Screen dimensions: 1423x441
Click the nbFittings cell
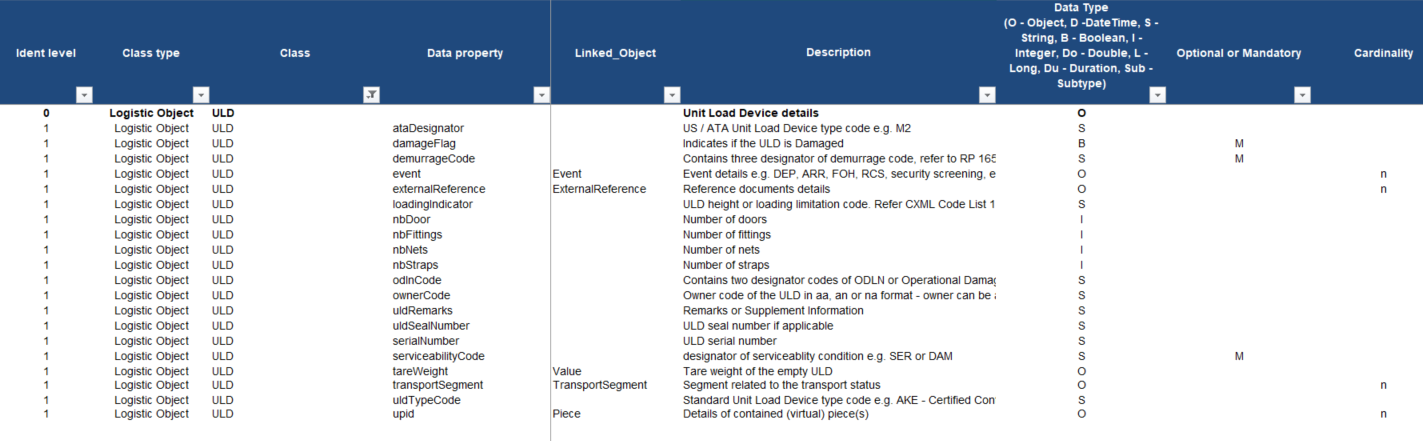[x=417, y=235]
